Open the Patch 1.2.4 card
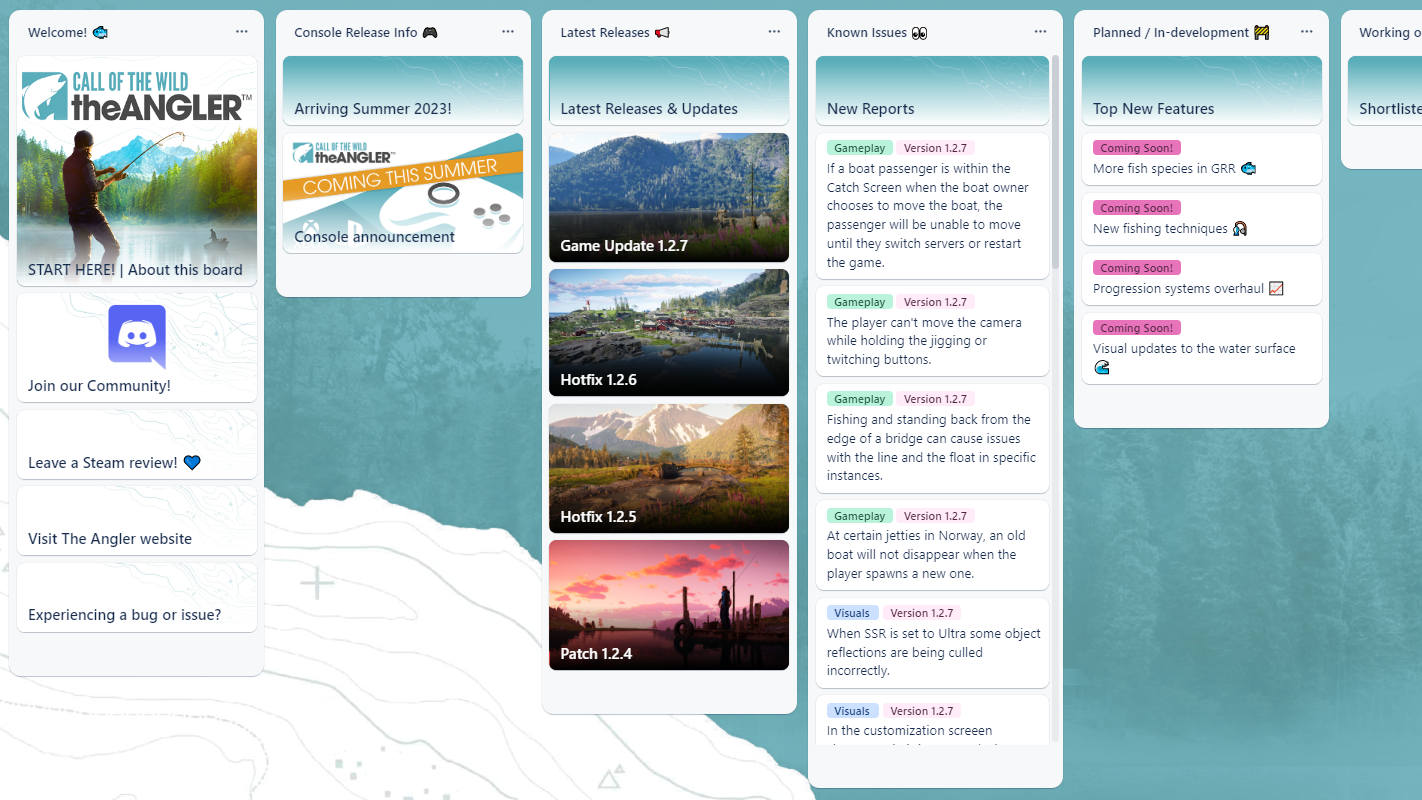The width and height of the screenshot is (1422, 800). pos(669,605)
